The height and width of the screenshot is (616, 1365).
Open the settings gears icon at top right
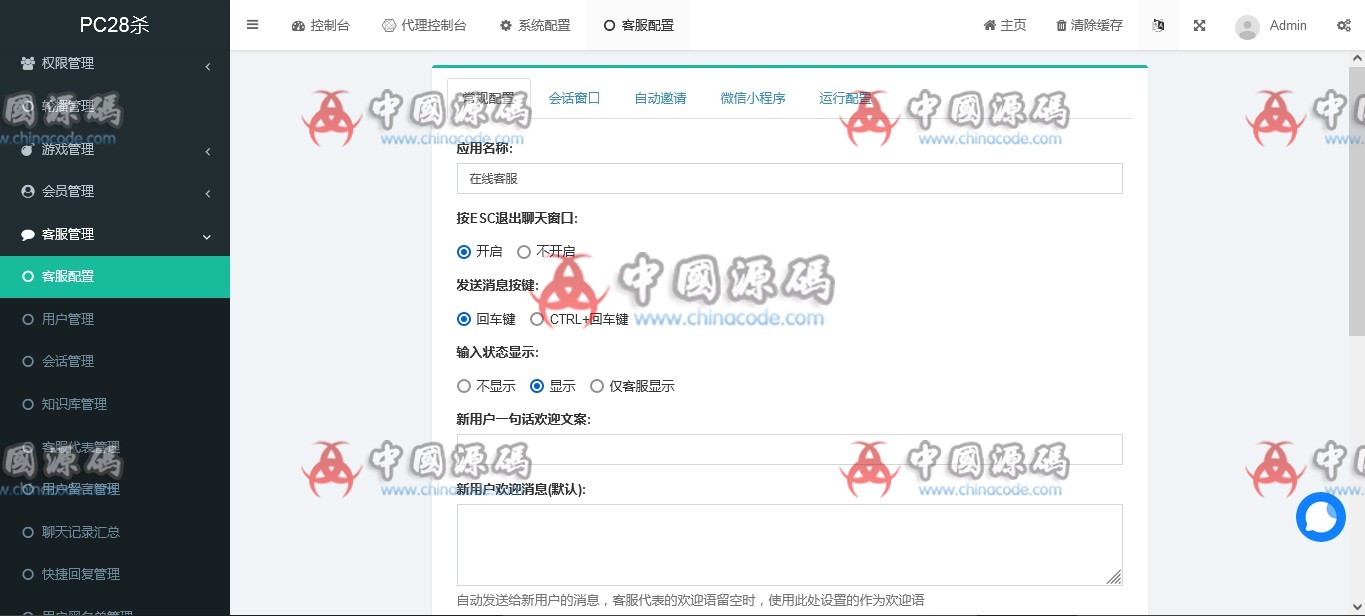[1344, 25]
